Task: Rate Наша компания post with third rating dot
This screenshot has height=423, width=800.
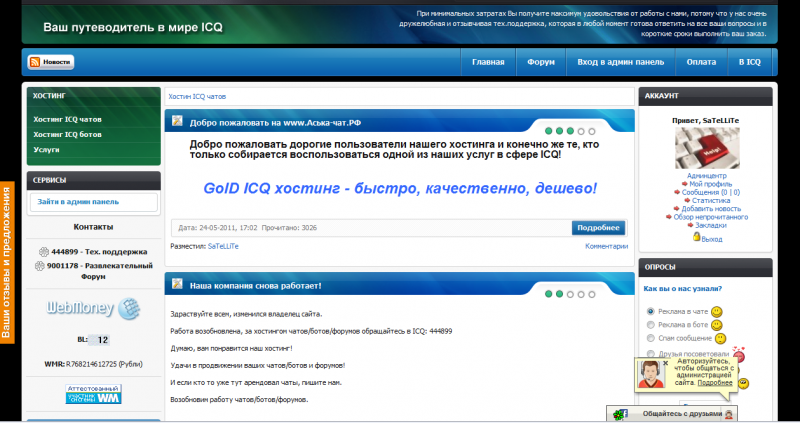Action: pos(570,294)
